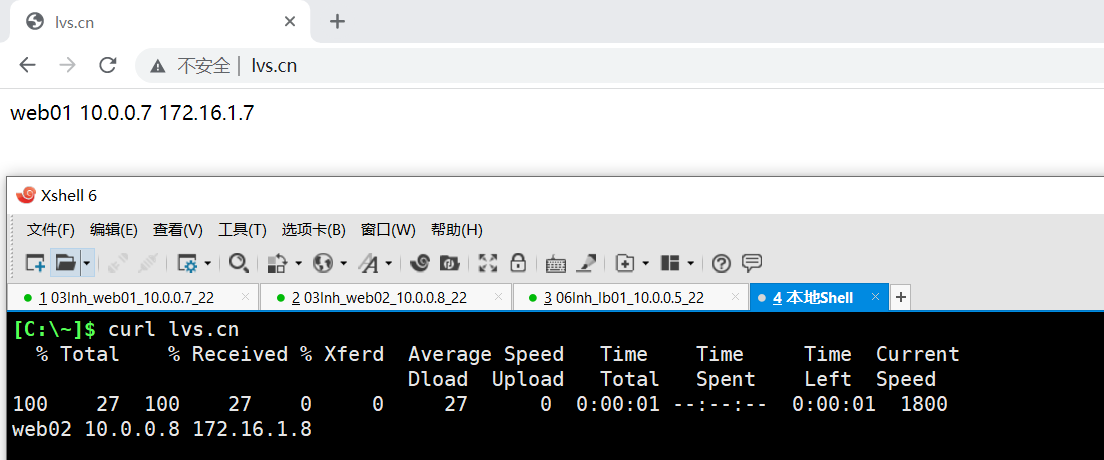Image resolution: width=1104 pixels, height=460 pixels.
Task: Close the lvs.cn browser tab
Action: [x=289, y=22]
